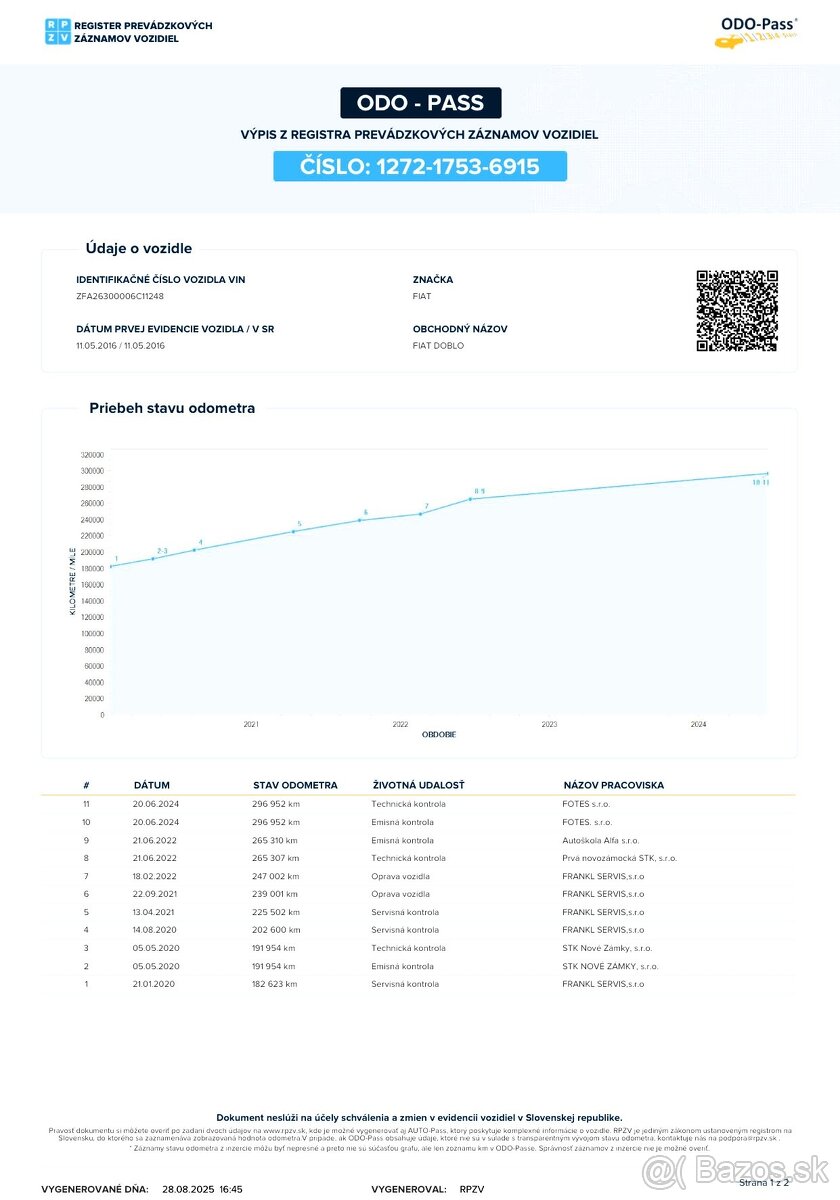Screen dimensions: 840x1200
Task: Click the vehicle QR code
Action: (x=737, y=311)
